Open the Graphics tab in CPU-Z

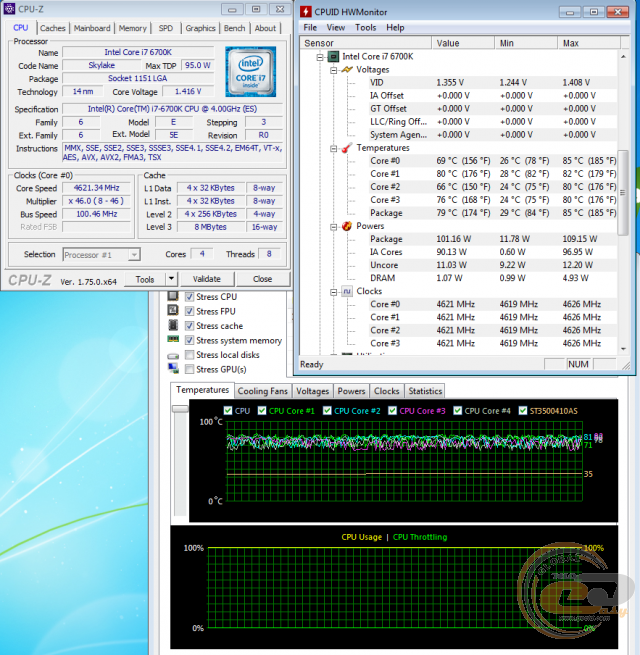[x=201, y=28]
